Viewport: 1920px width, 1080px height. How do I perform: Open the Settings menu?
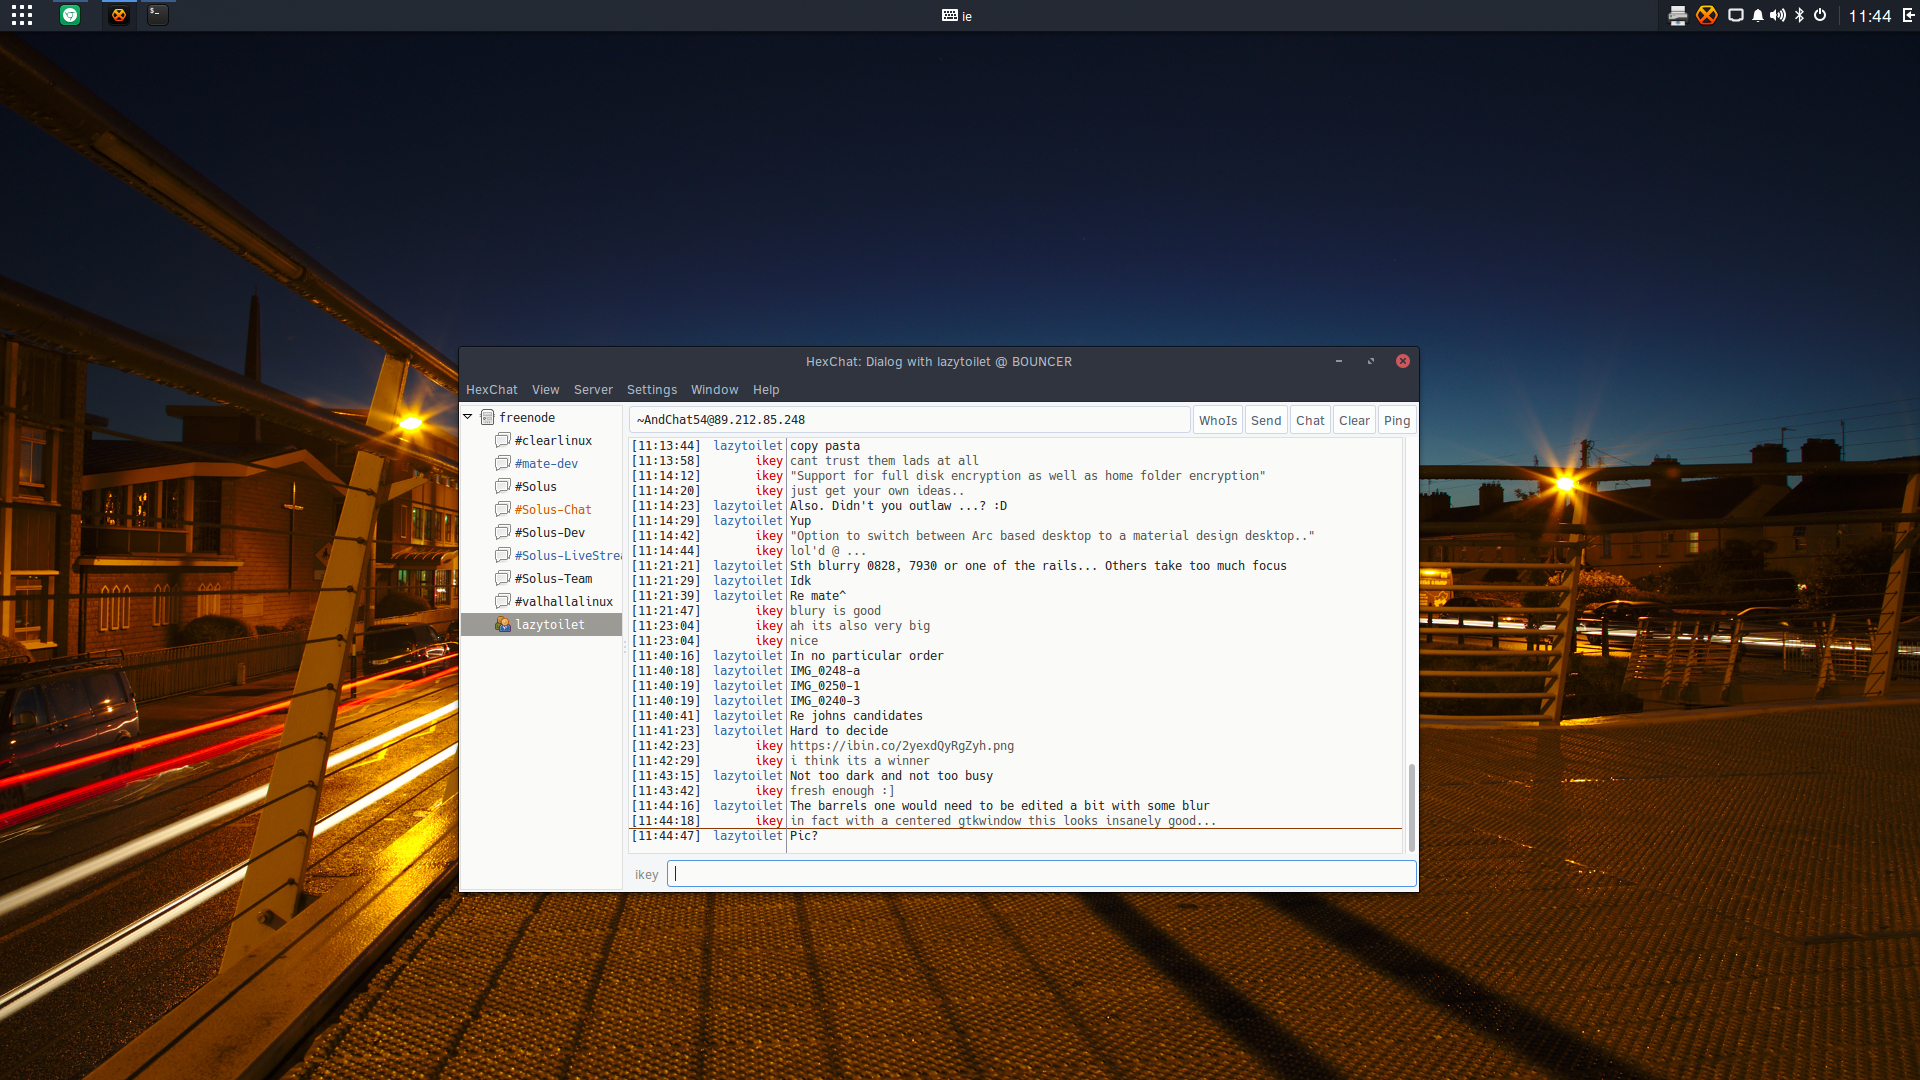point(652,390)
